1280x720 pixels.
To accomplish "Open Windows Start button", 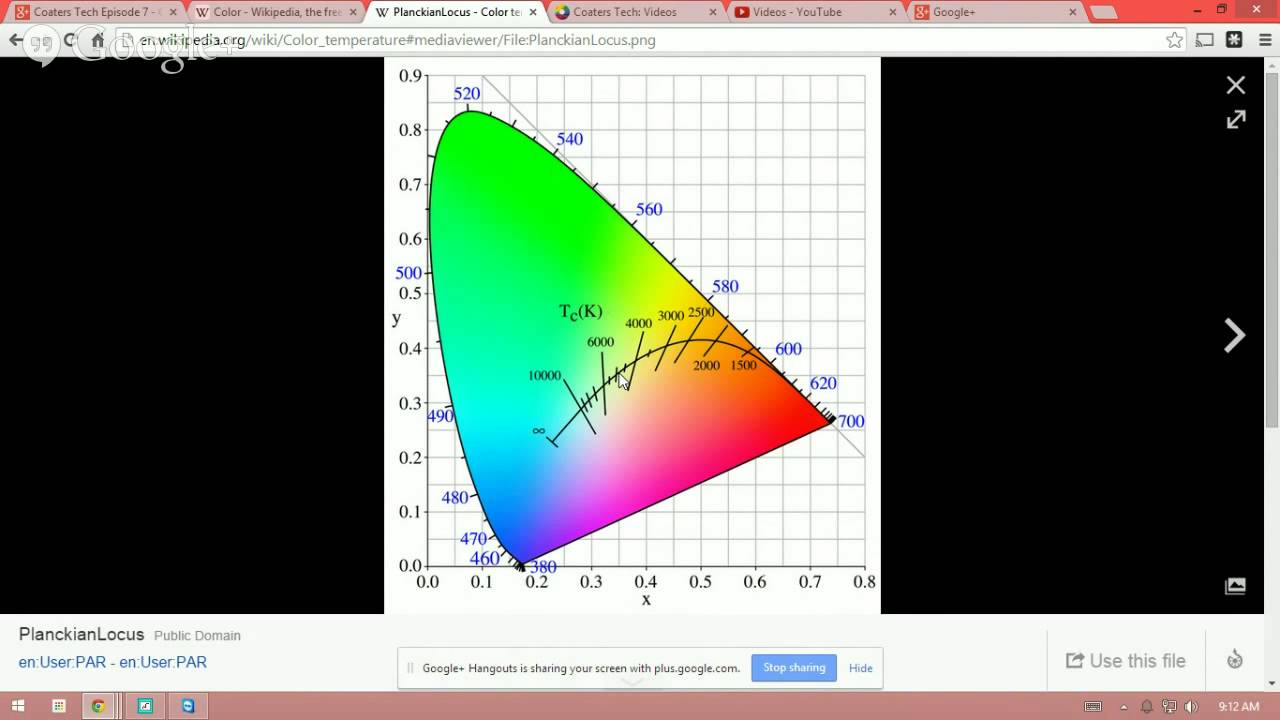I will [19, 706].
